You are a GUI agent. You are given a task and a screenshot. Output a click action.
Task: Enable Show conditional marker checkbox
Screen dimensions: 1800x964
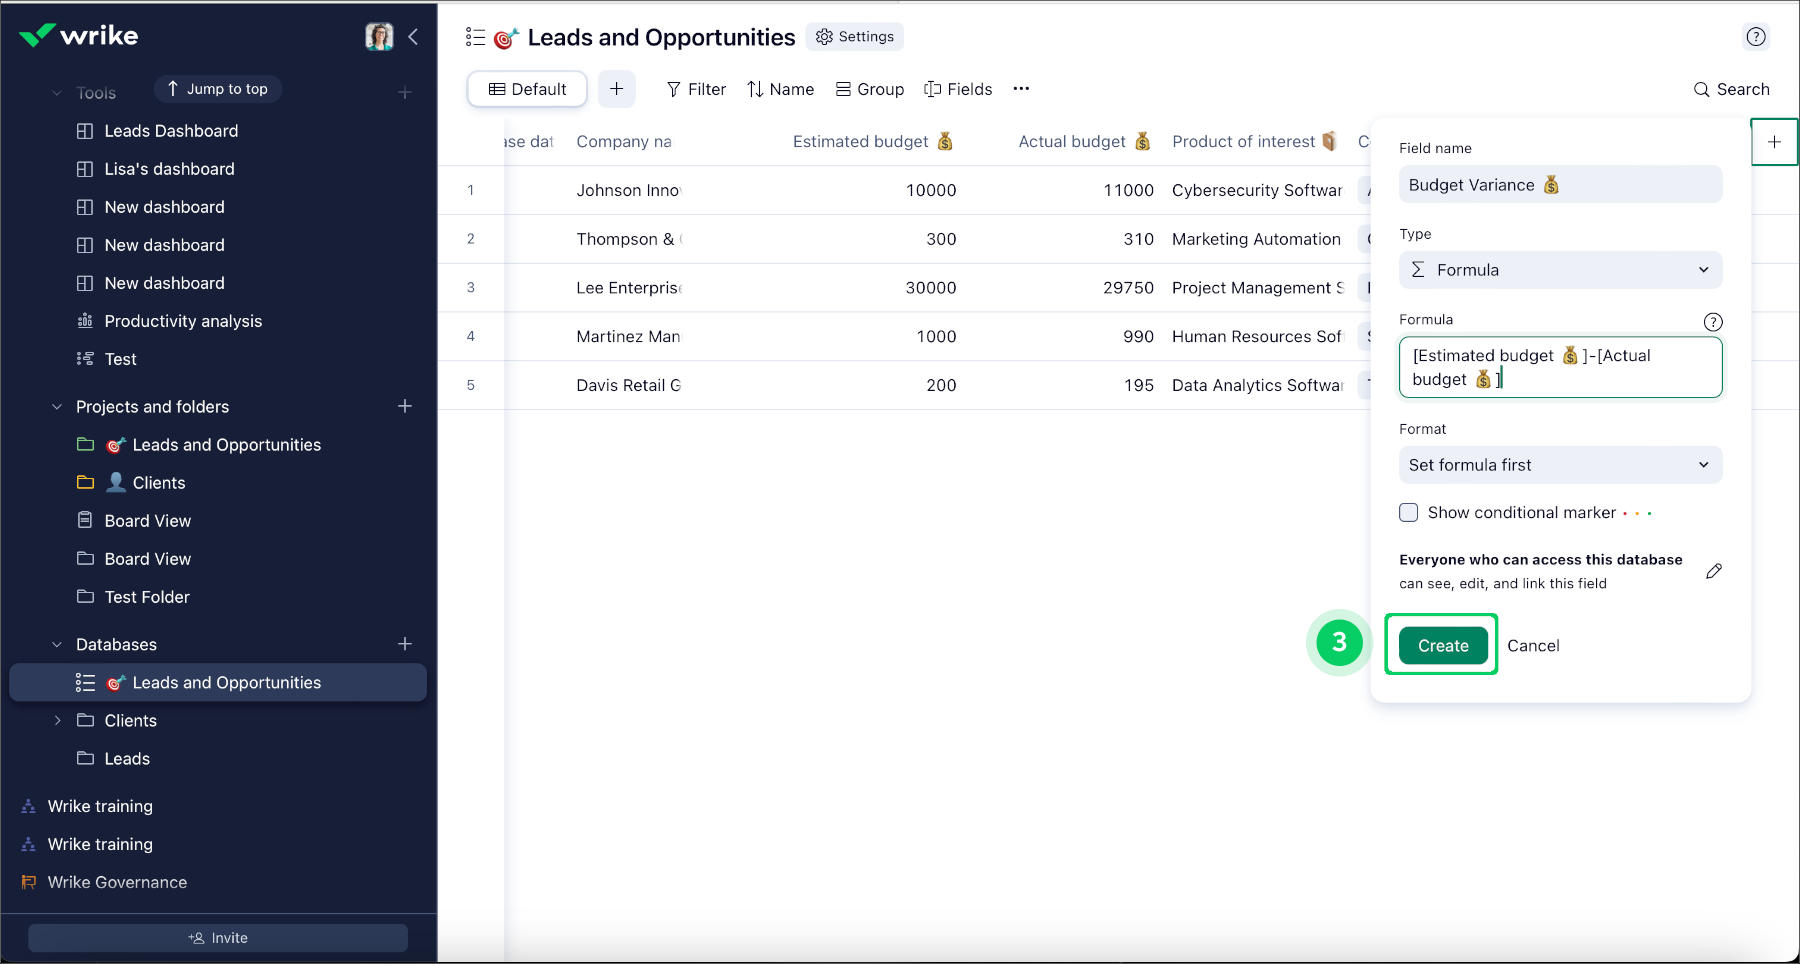[x=1408, y=513]
